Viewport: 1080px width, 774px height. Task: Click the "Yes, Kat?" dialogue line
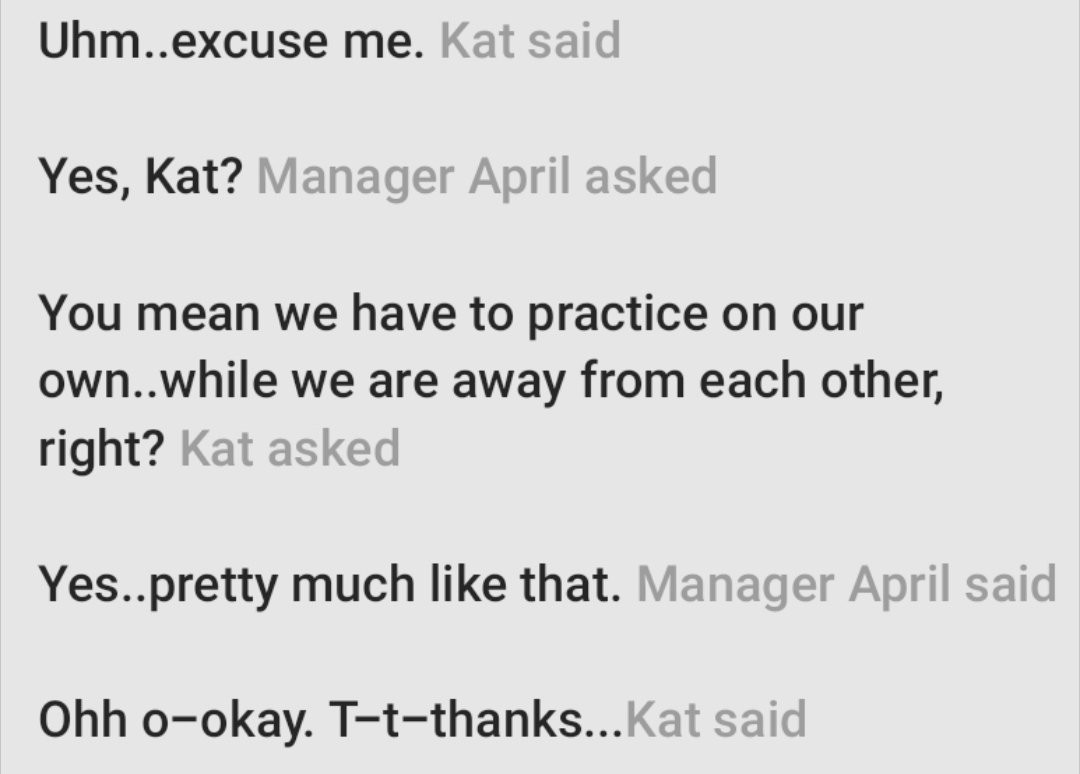coord(140,178)
